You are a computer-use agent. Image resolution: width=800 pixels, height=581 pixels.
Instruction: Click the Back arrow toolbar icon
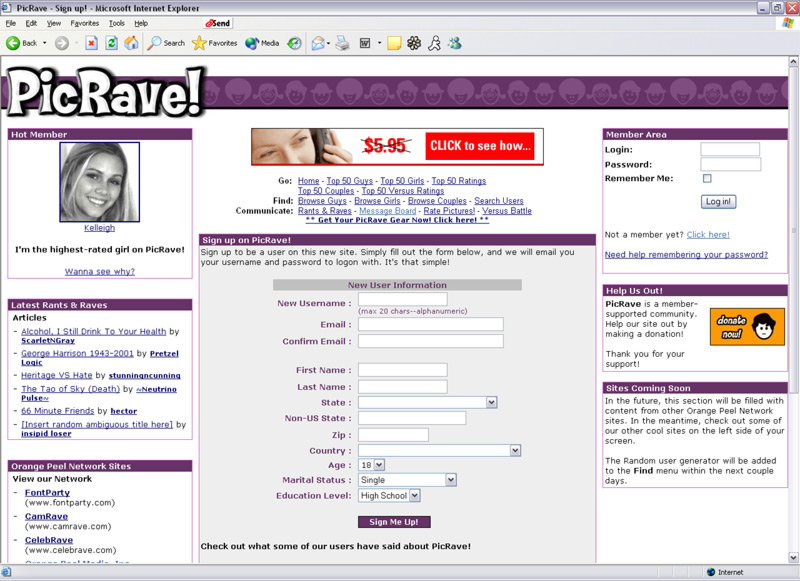coord(13,43)
